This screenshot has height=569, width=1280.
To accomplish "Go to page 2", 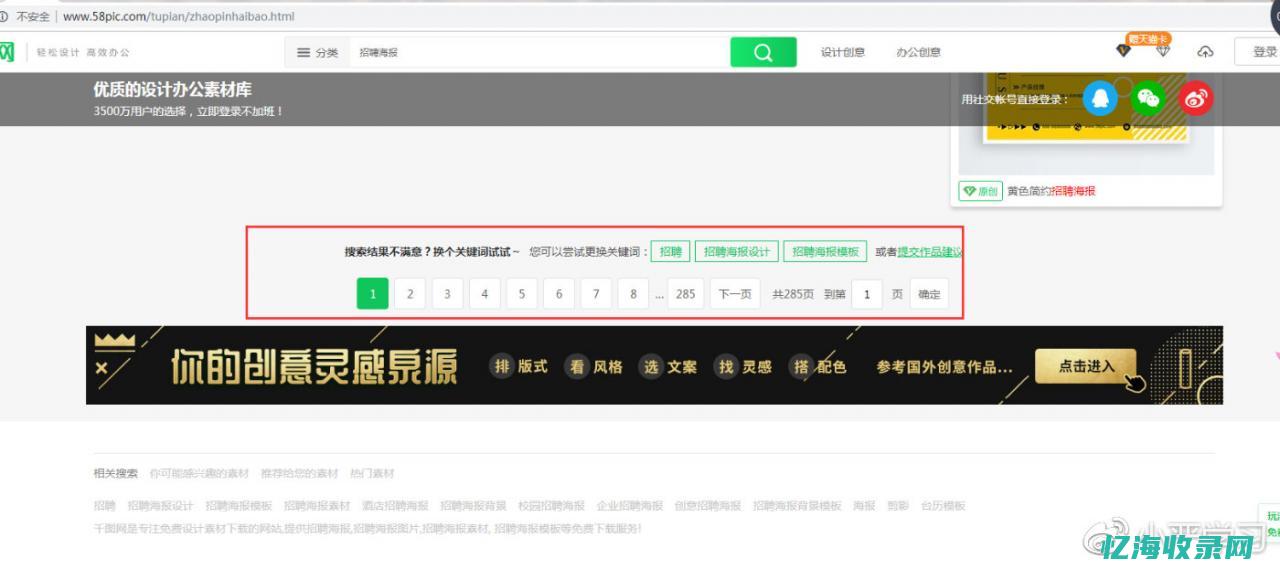I will (x=410, y=294).
